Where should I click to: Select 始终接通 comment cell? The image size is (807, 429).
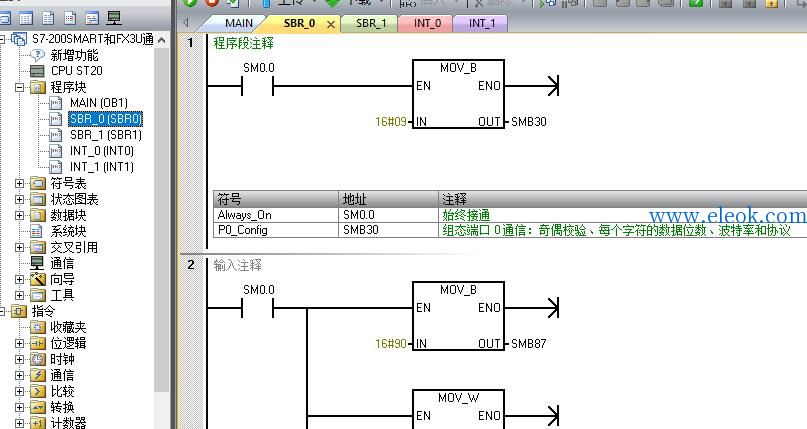623,215
